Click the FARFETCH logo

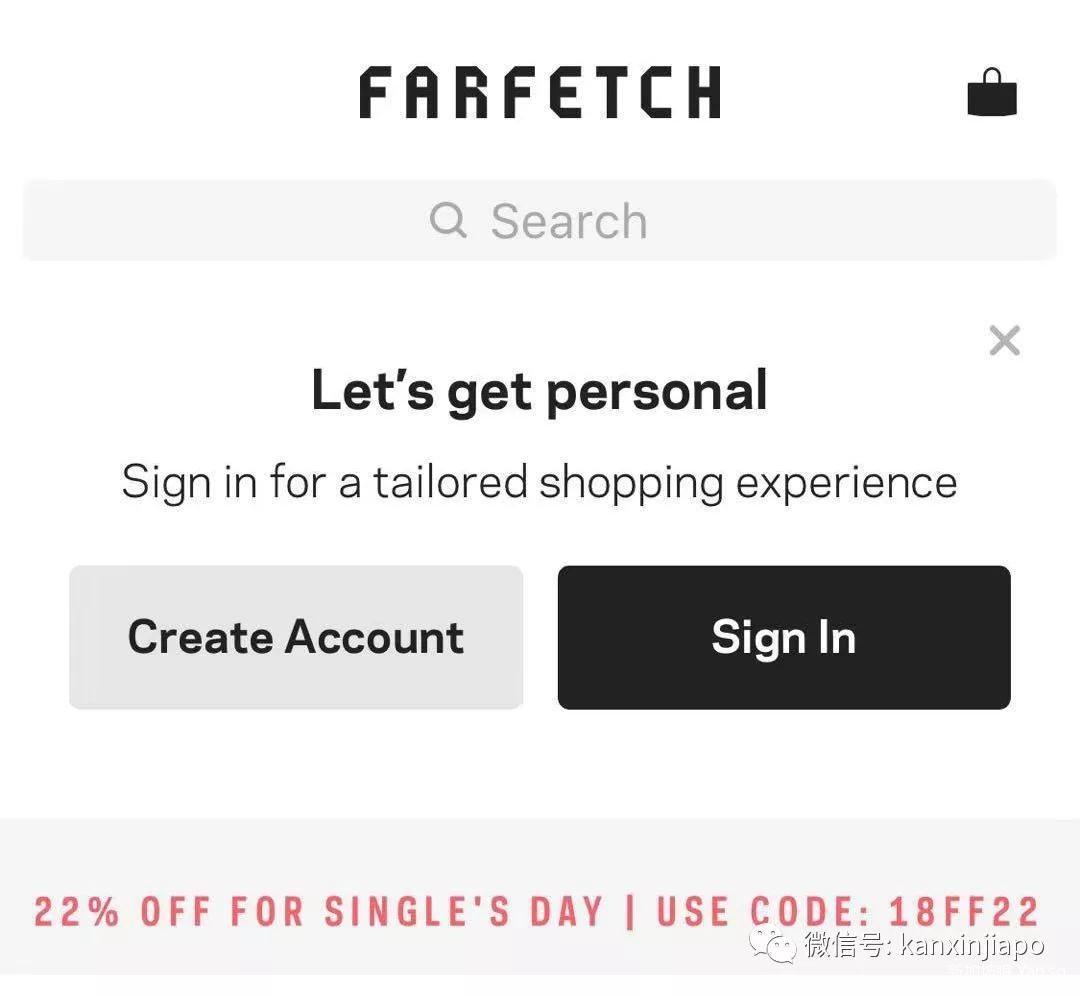(540, 93)
